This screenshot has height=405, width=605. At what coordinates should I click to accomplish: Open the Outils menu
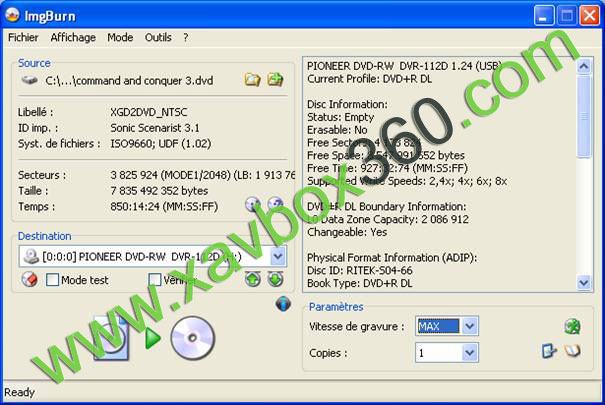click(x=158, y=37)
